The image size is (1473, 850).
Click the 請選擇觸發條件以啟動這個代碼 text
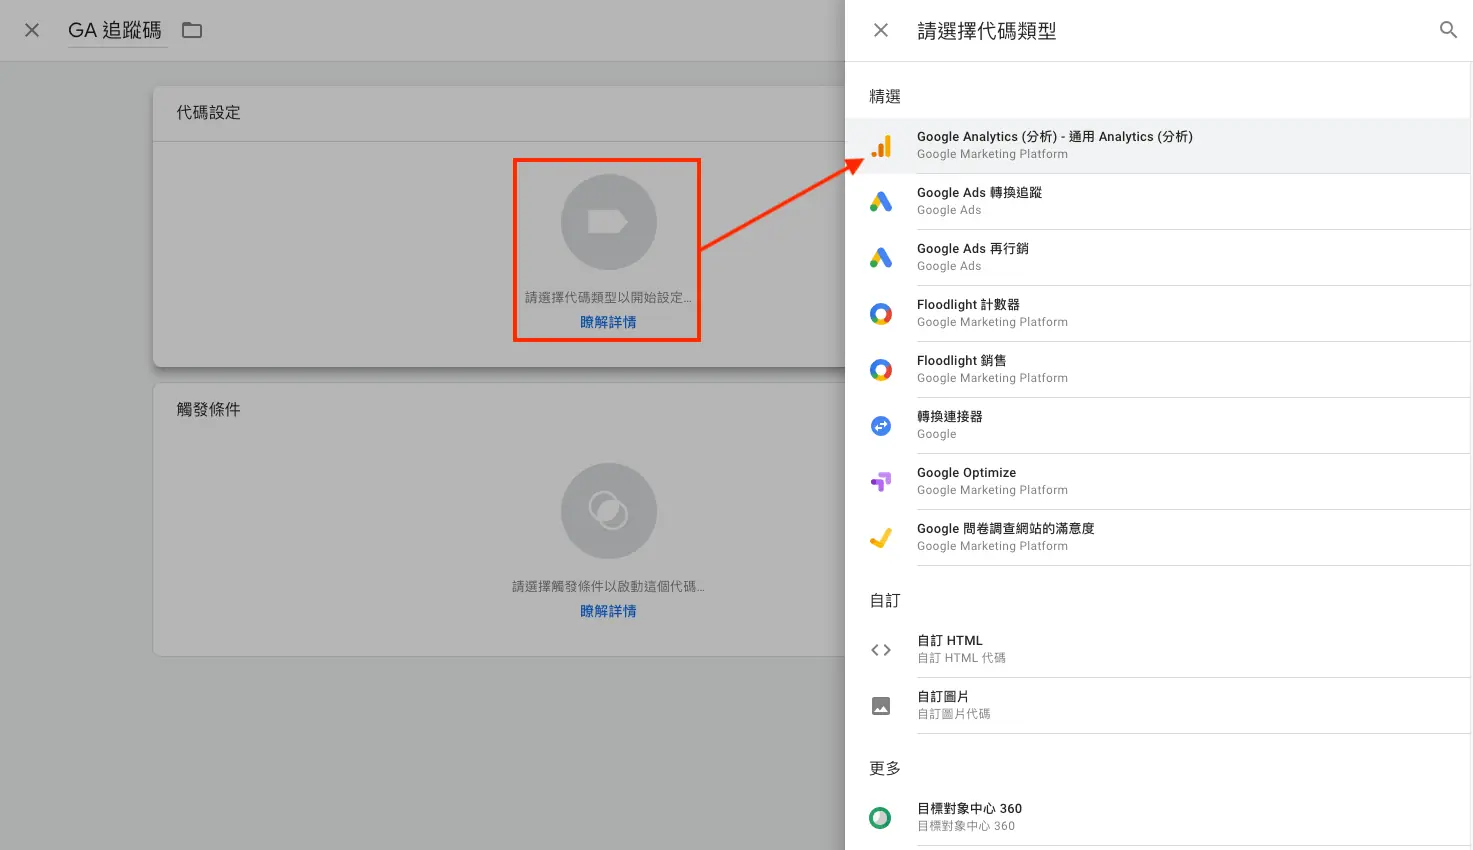click(x=608, y=586)
